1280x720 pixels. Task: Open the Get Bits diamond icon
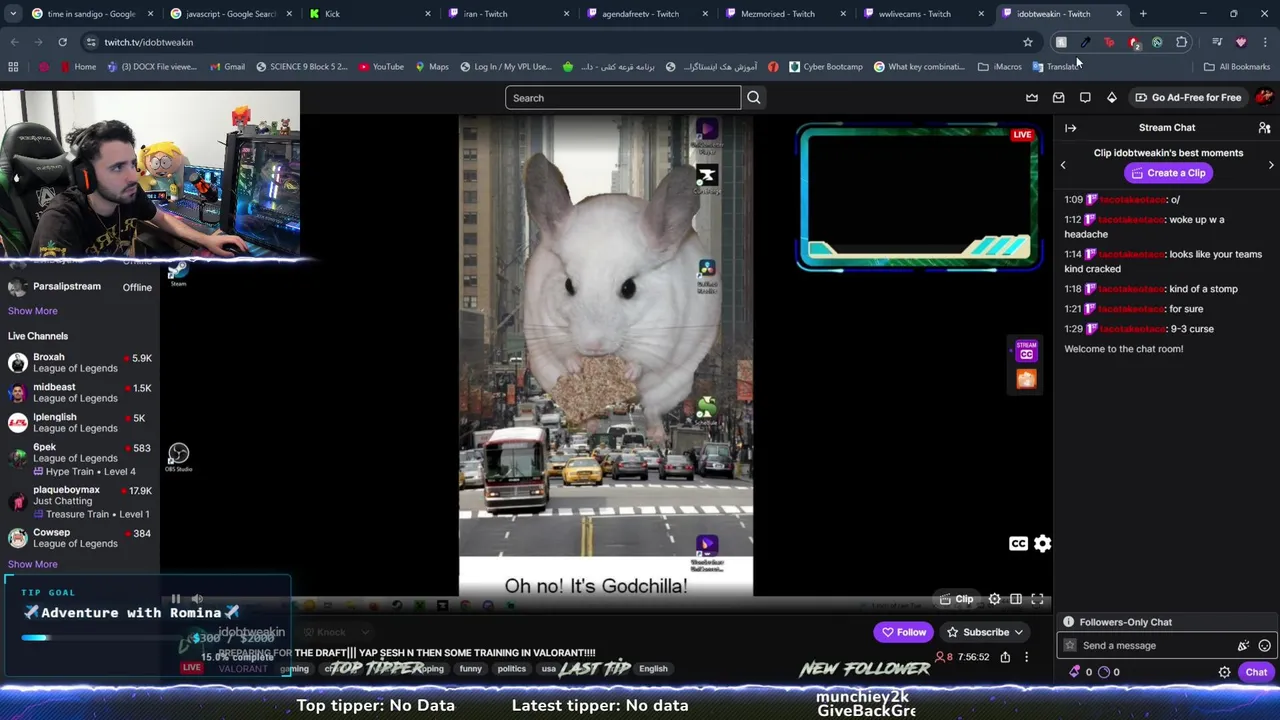coord(1111,98)
